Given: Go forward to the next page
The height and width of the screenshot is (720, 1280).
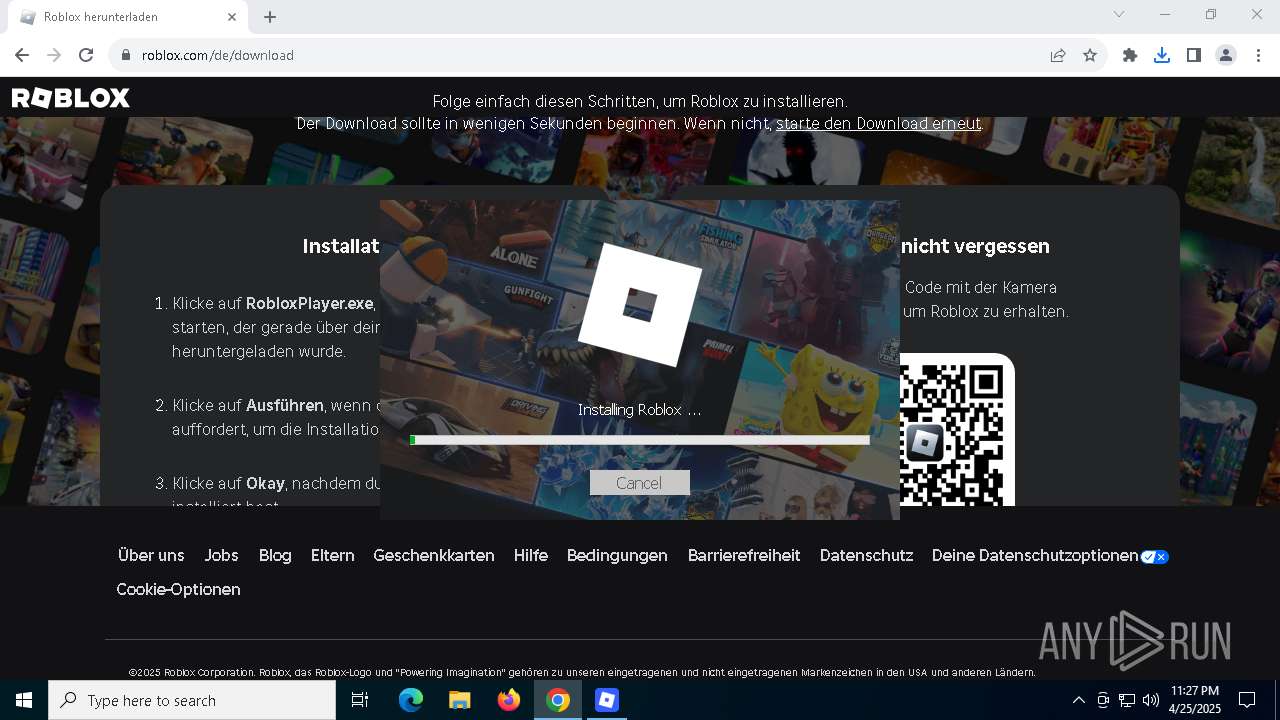Looking at the screenshot, I should pyautogui.click(x=54, y=55).
